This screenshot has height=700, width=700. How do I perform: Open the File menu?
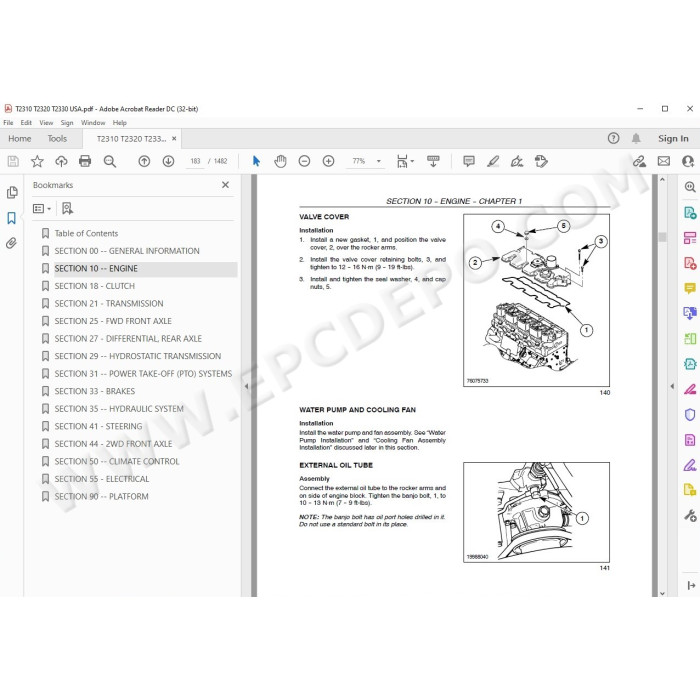(x=8, y=123)
